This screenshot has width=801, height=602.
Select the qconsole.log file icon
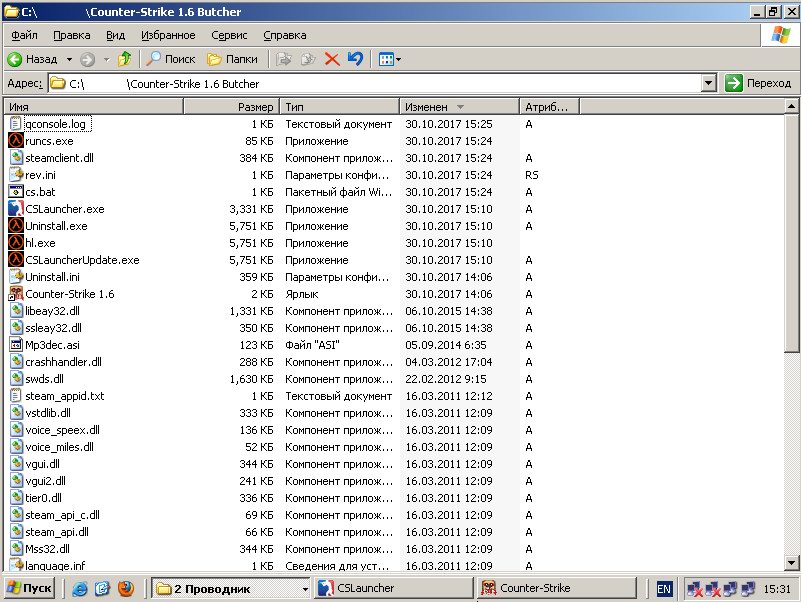(16, 124)
